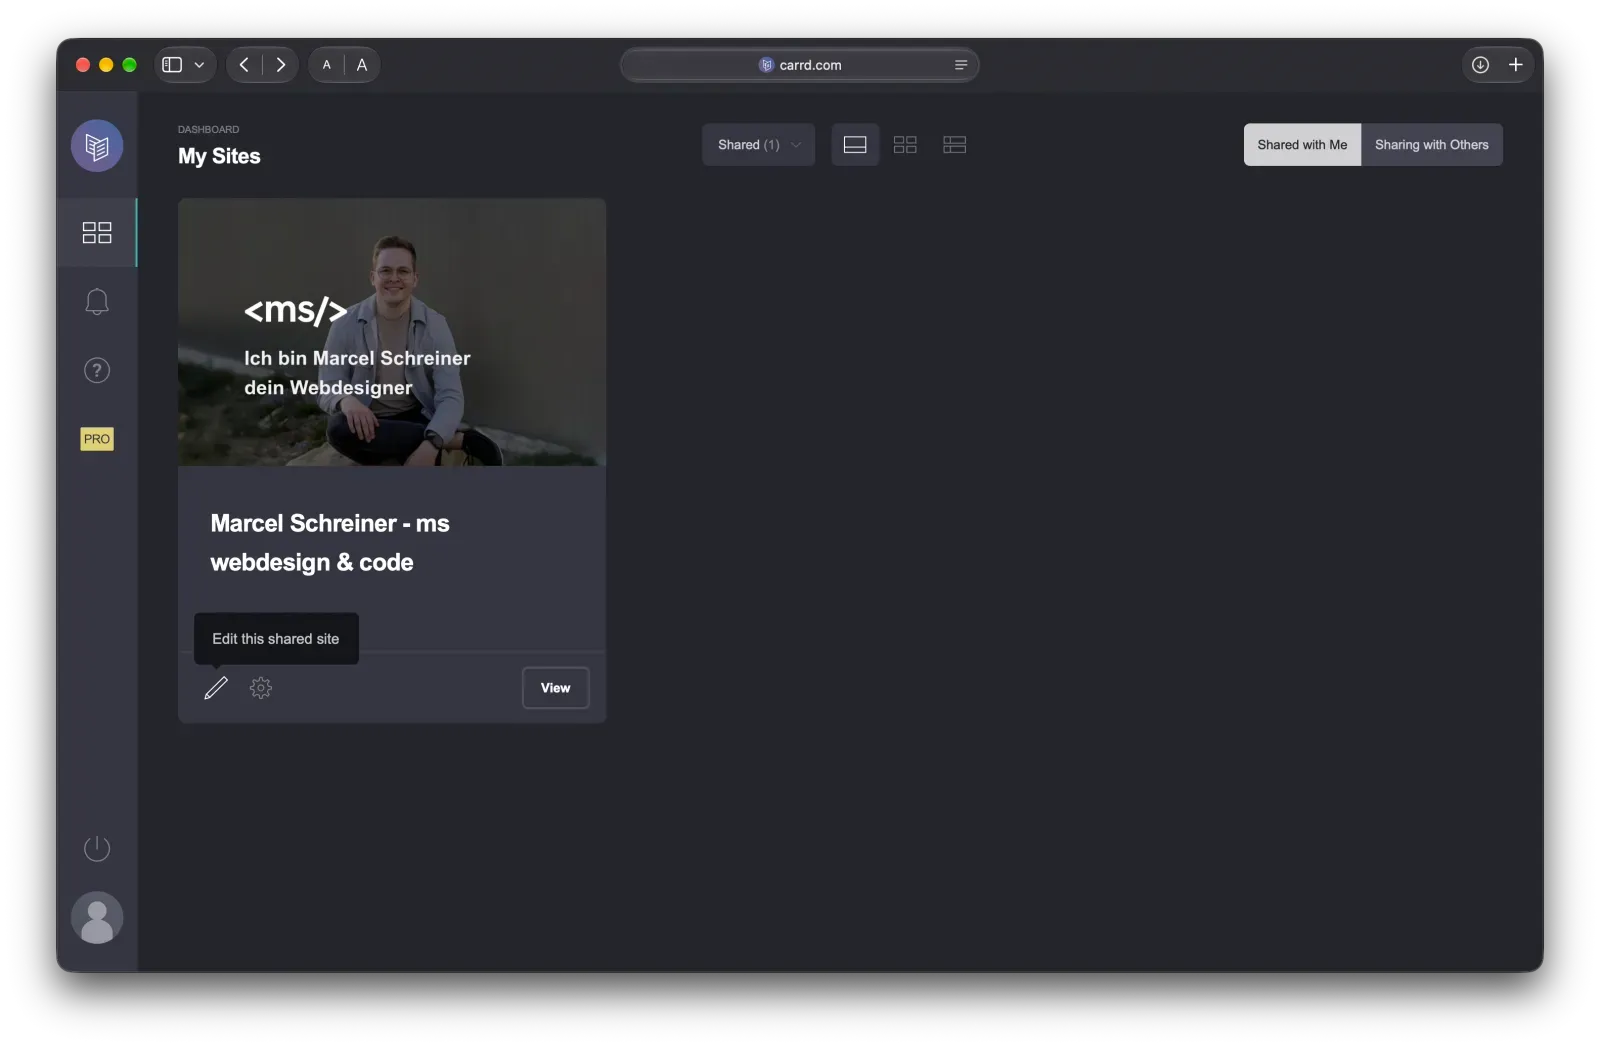Toggle Safari sidebar button
This screenshot has width=1600, height=1047.
pyautogui.click(x=172, y=65)
